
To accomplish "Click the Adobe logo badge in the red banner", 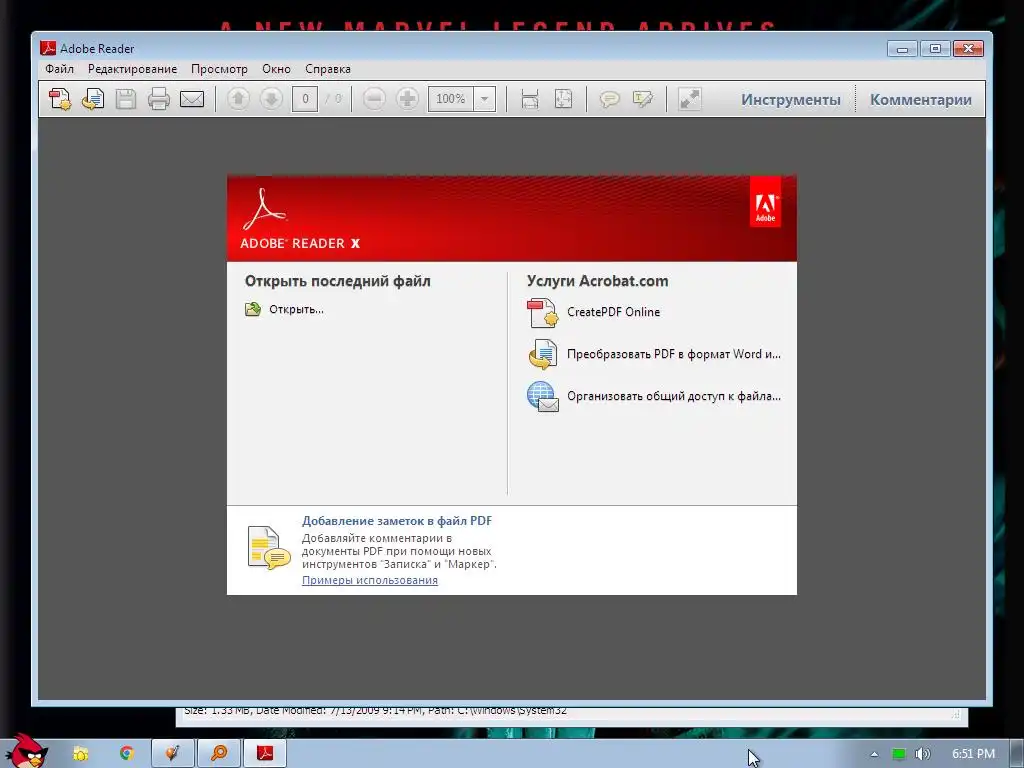I will coord(765,203).
